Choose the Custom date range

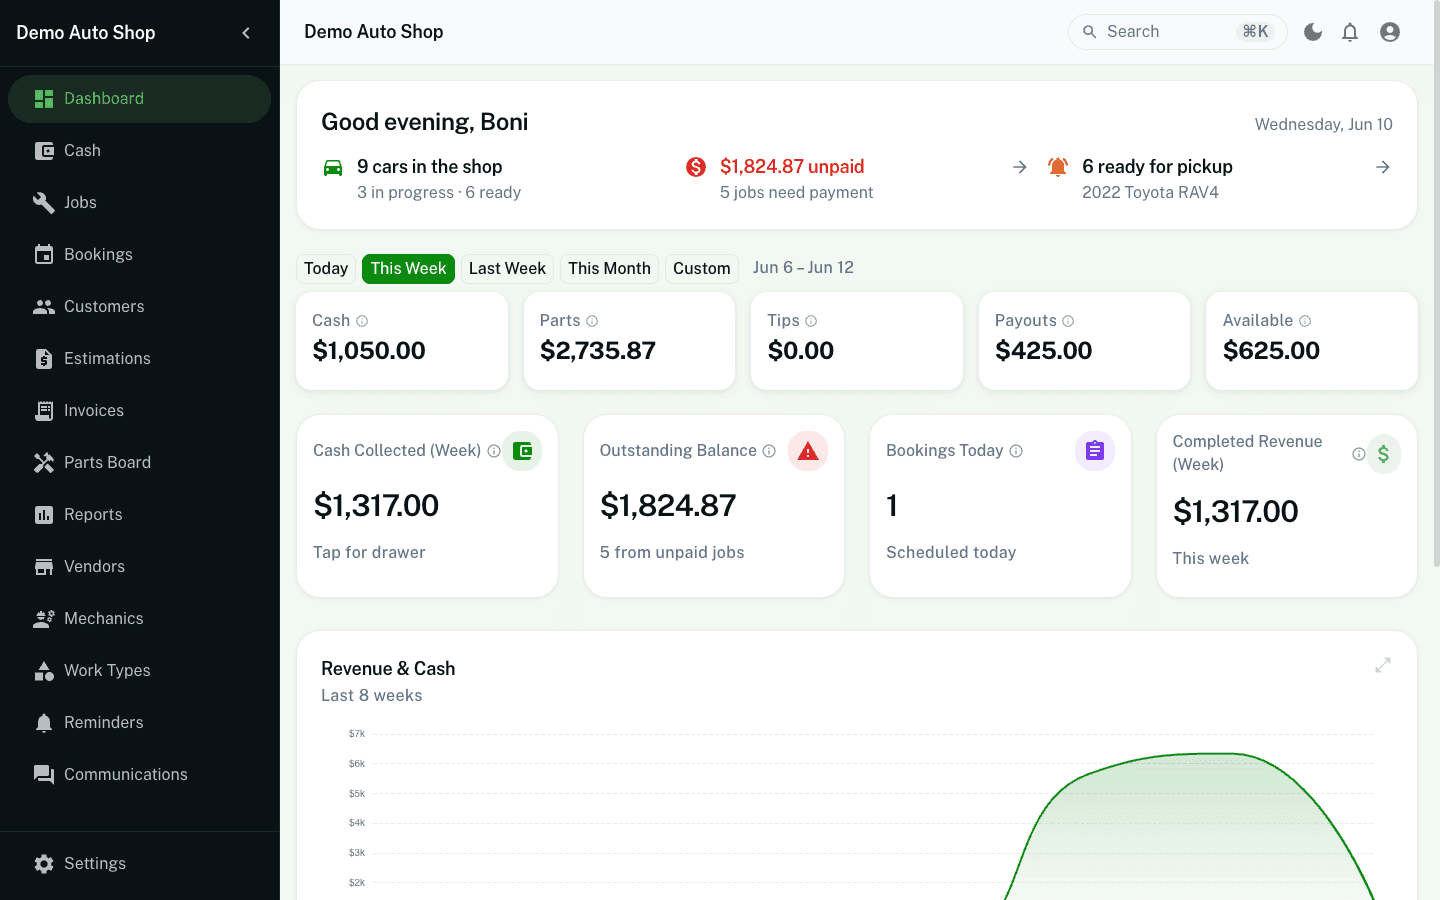(x=701, y=269)
